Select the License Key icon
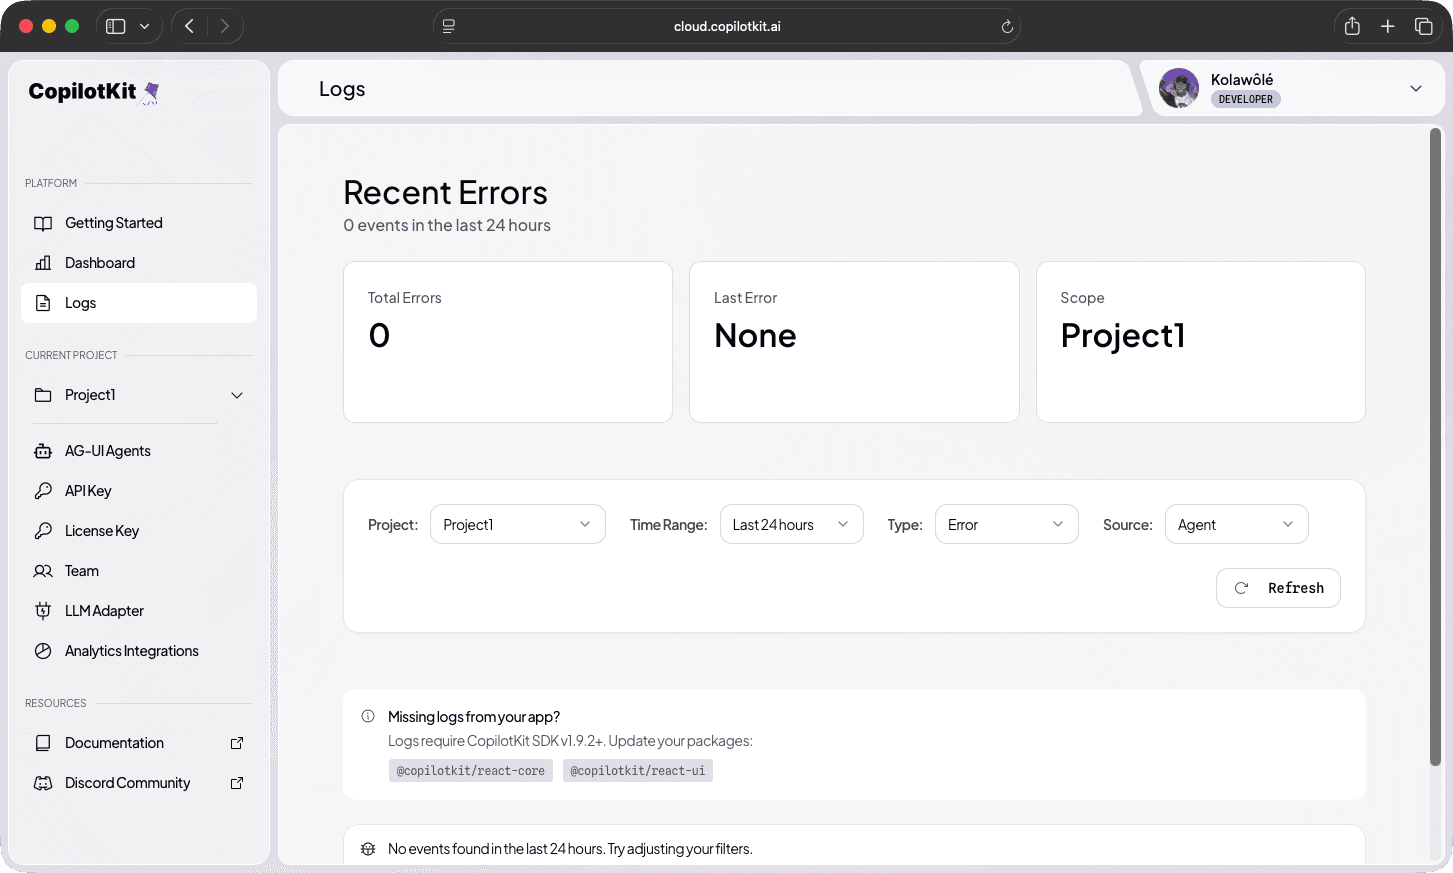Viewport: 1453px width, 873px height. pos(43,530)
